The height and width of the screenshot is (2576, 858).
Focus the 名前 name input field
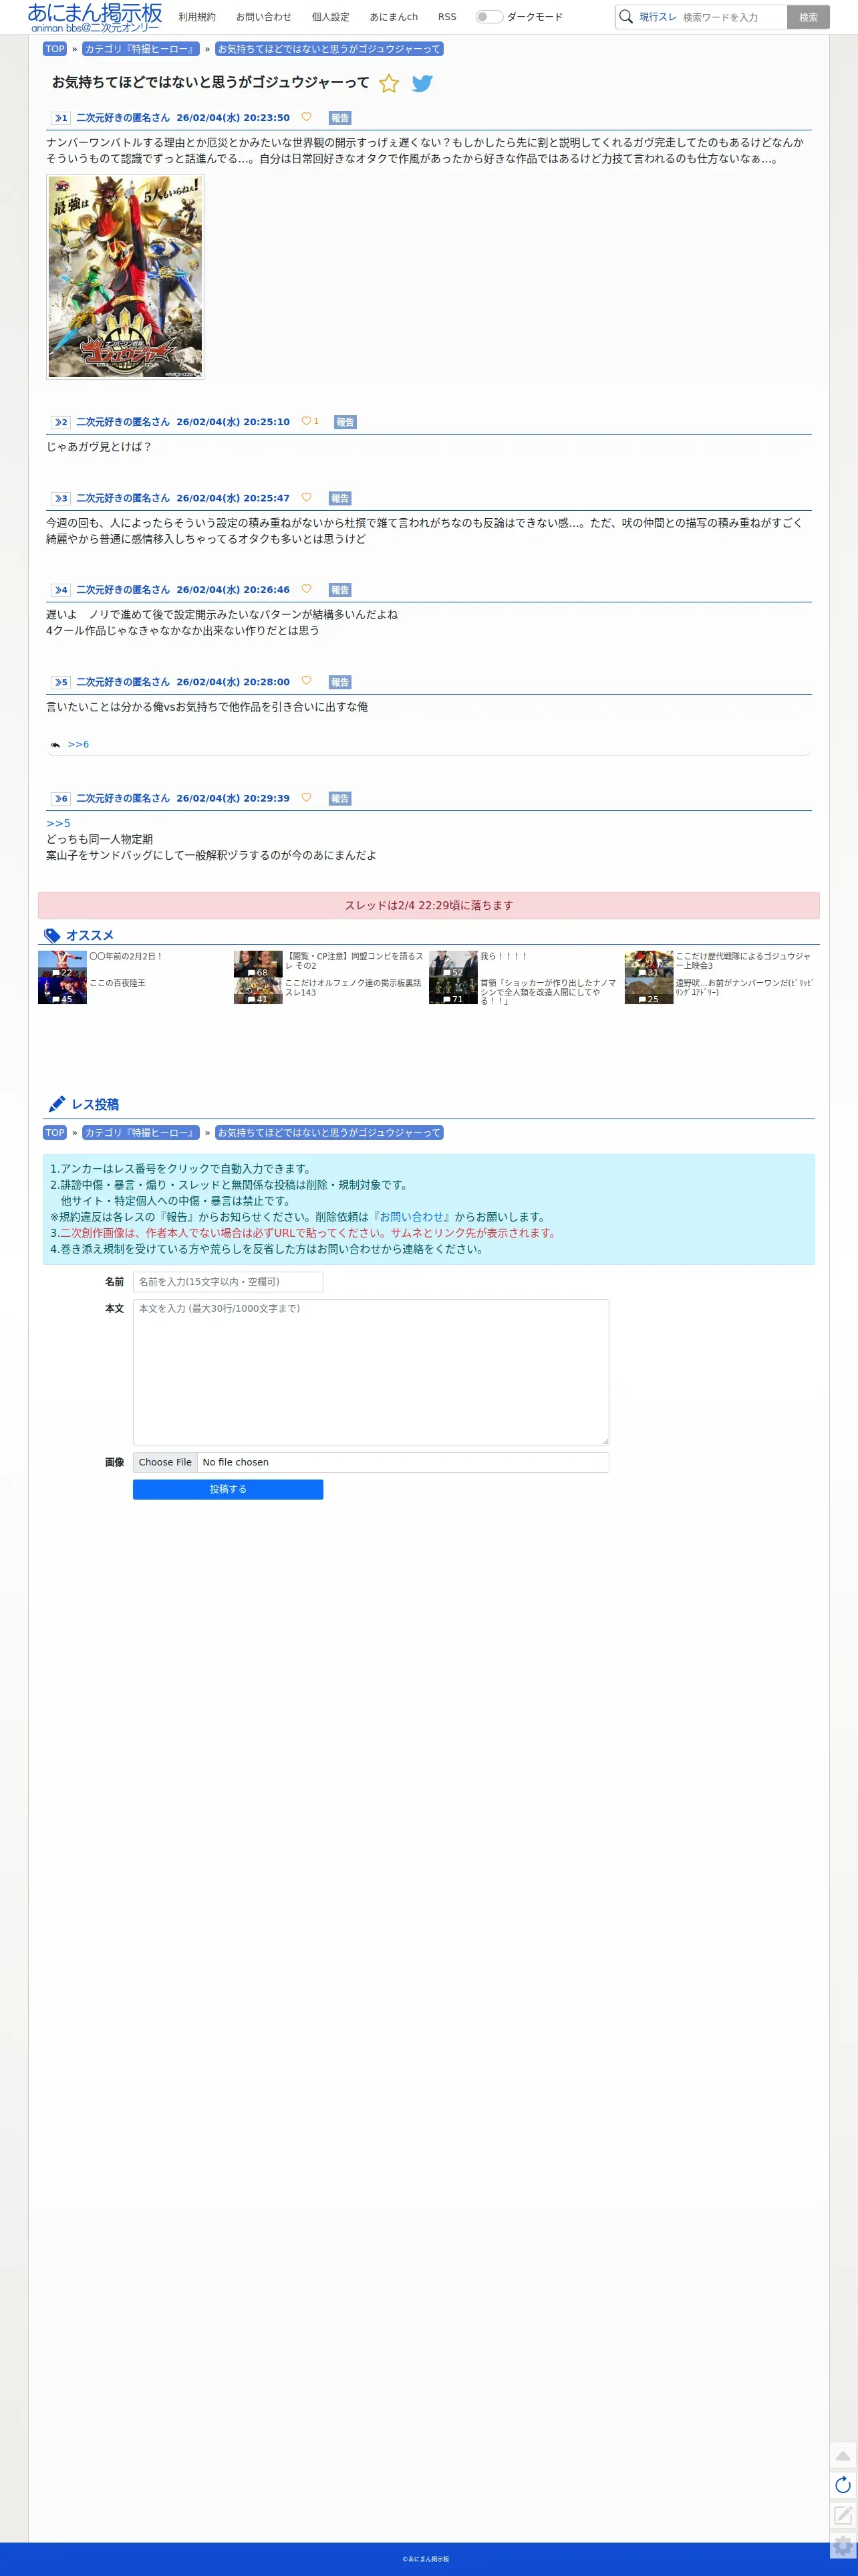pos(228,1282)
